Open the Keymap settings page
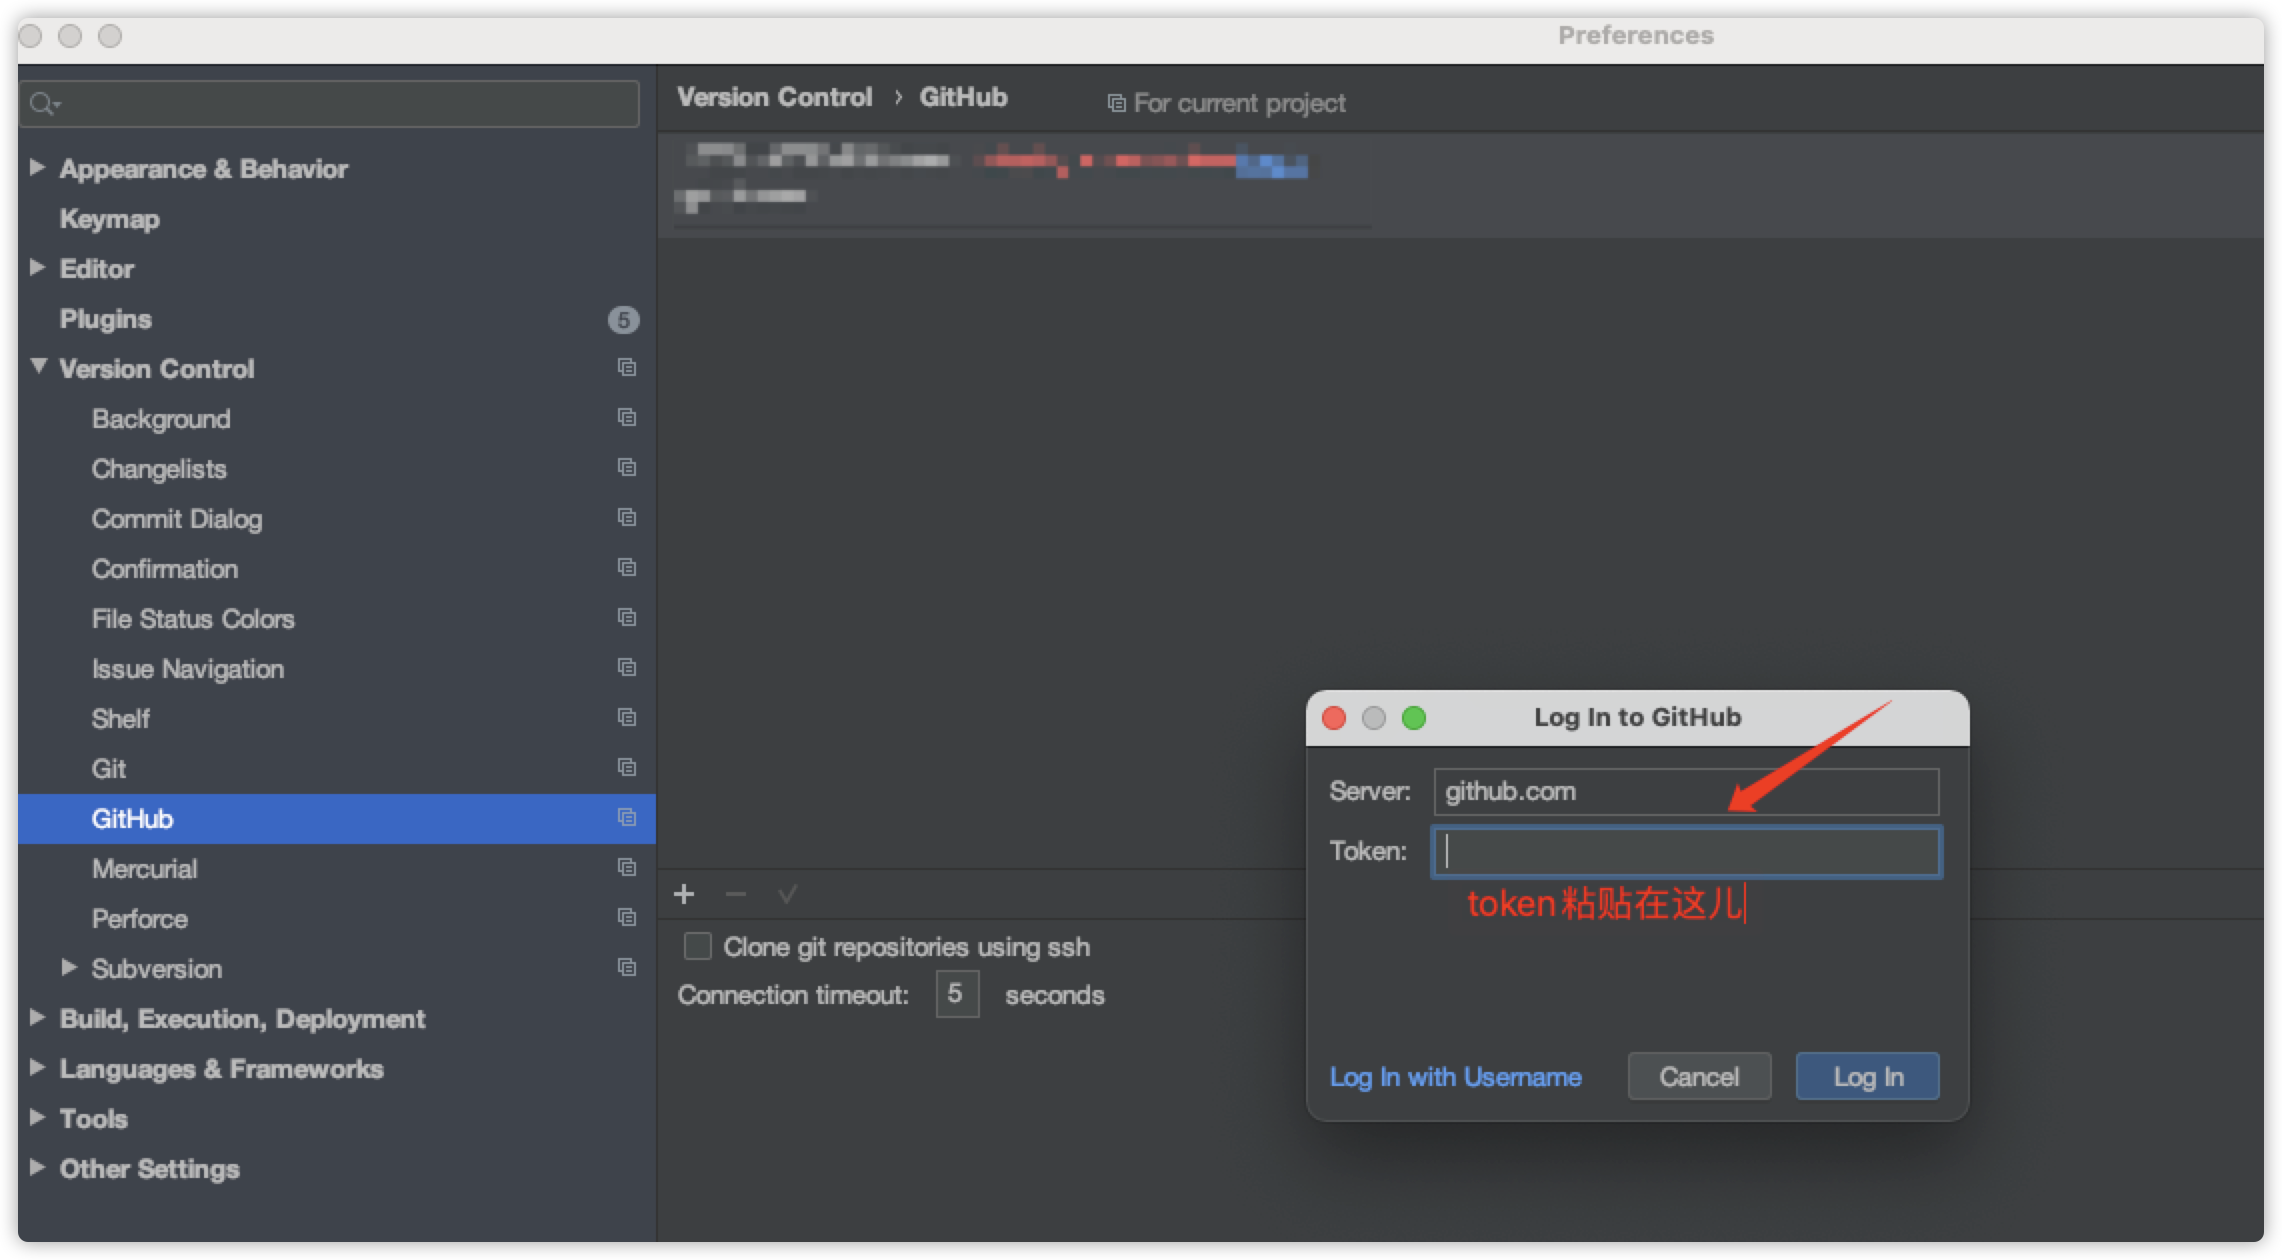Screen dimensions: 2282x1260 (109, 219)
